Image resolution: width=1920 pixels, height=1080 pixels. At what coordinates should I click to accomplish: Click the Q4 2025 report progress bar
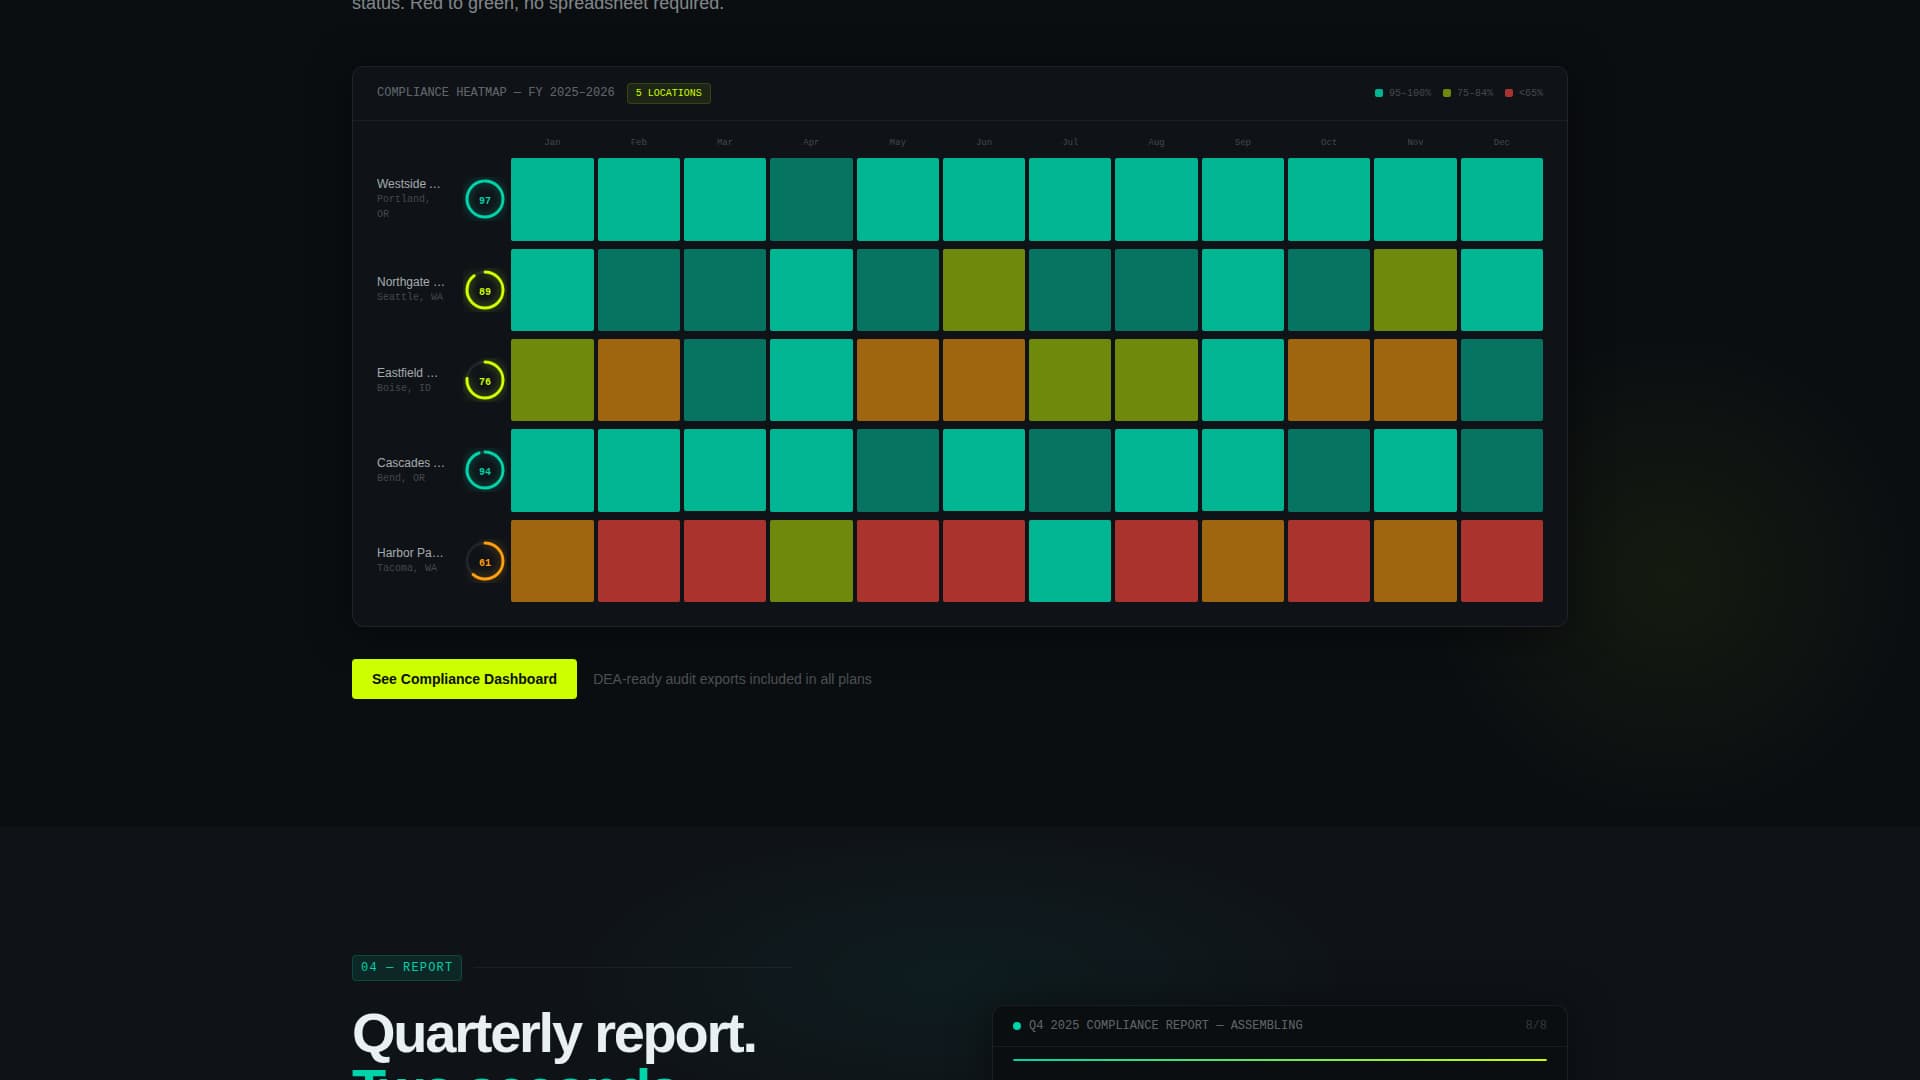pos(1279,1059)
